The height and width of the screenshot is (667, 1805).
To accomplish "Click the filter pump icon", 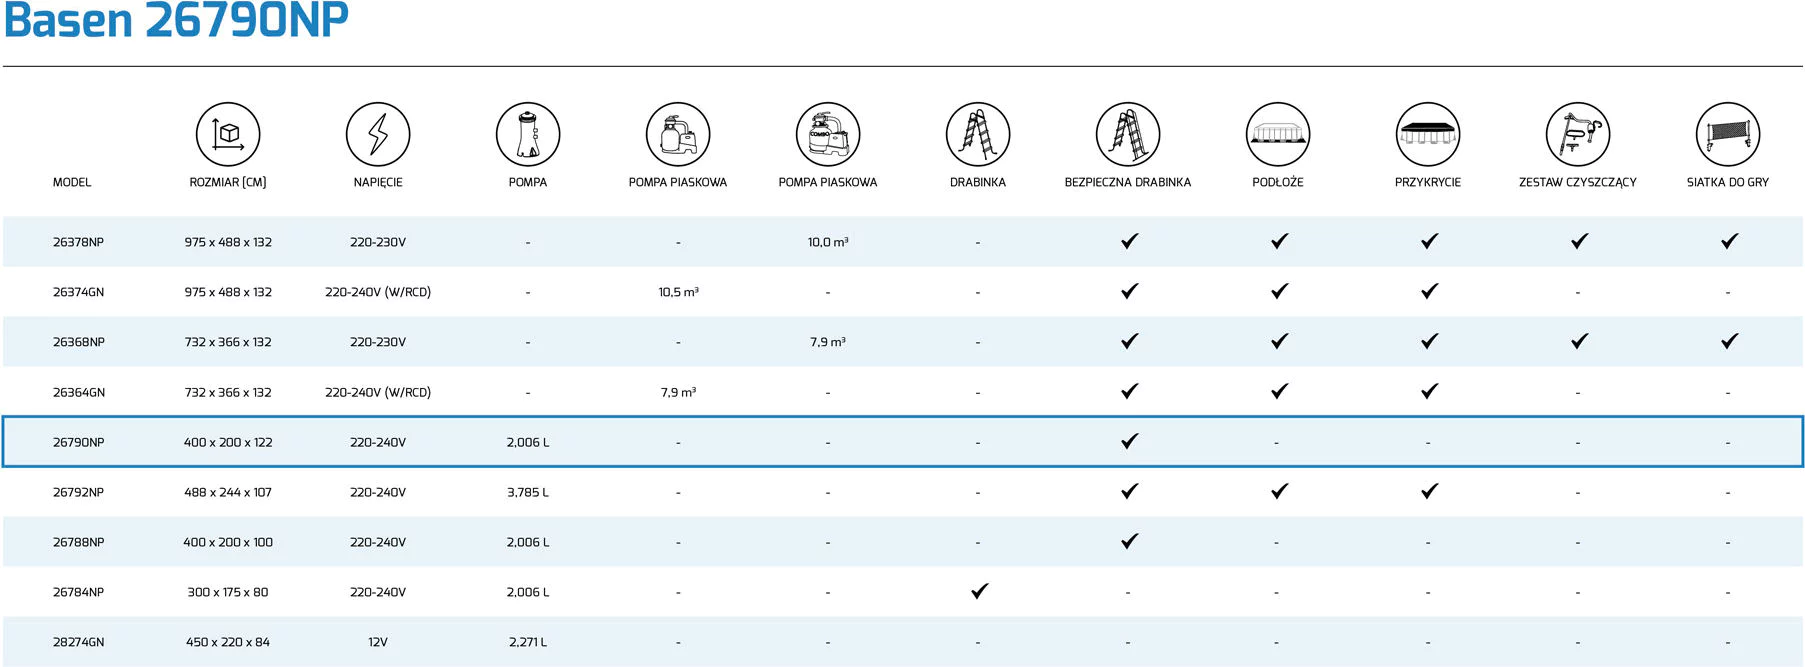I will (x=528, y=134).
